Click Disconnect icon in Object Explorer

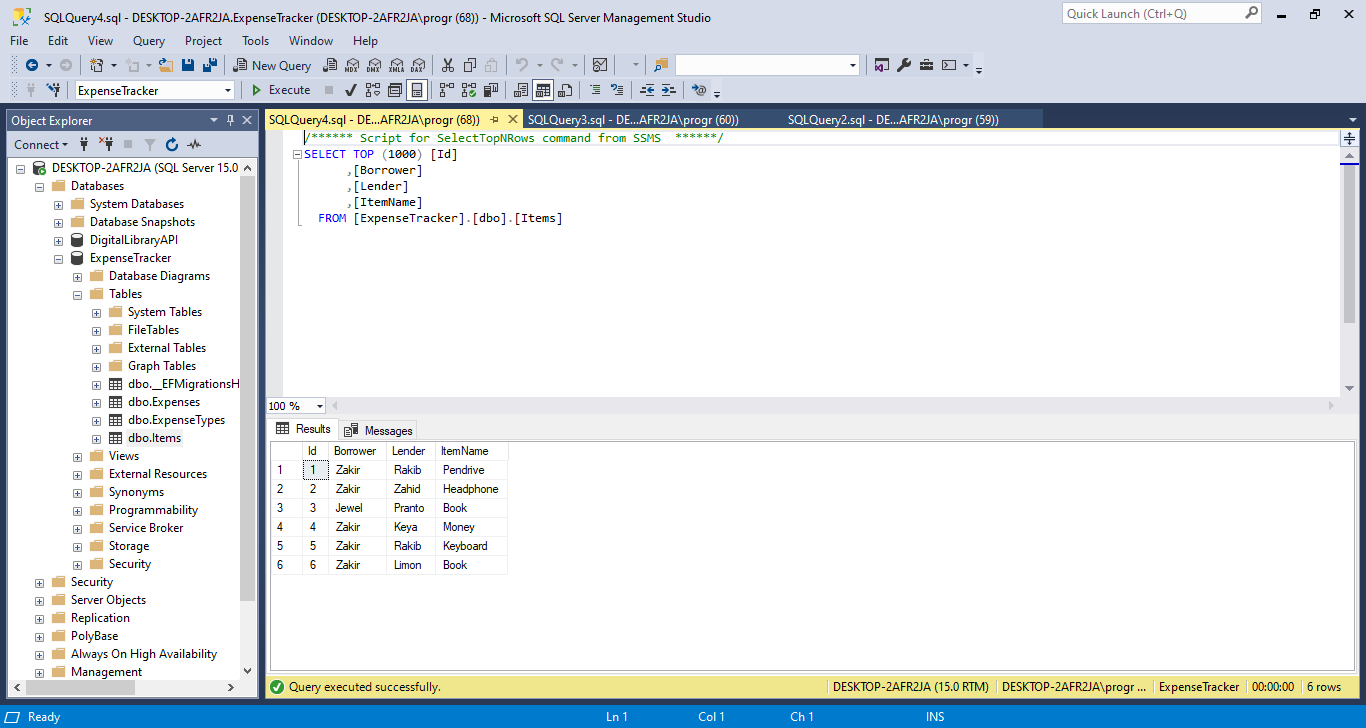pos(106,145)
